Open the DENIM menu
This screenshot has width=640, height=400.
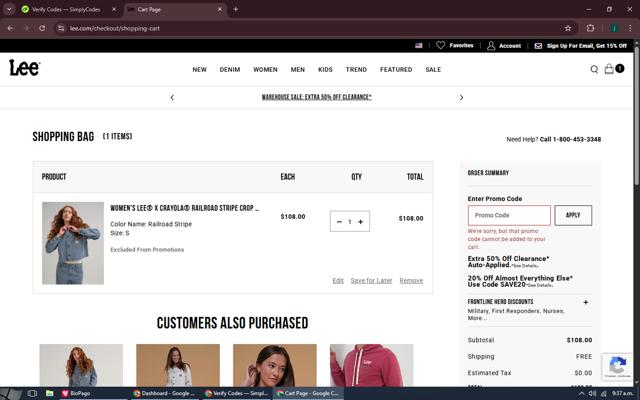coord(230,69)
